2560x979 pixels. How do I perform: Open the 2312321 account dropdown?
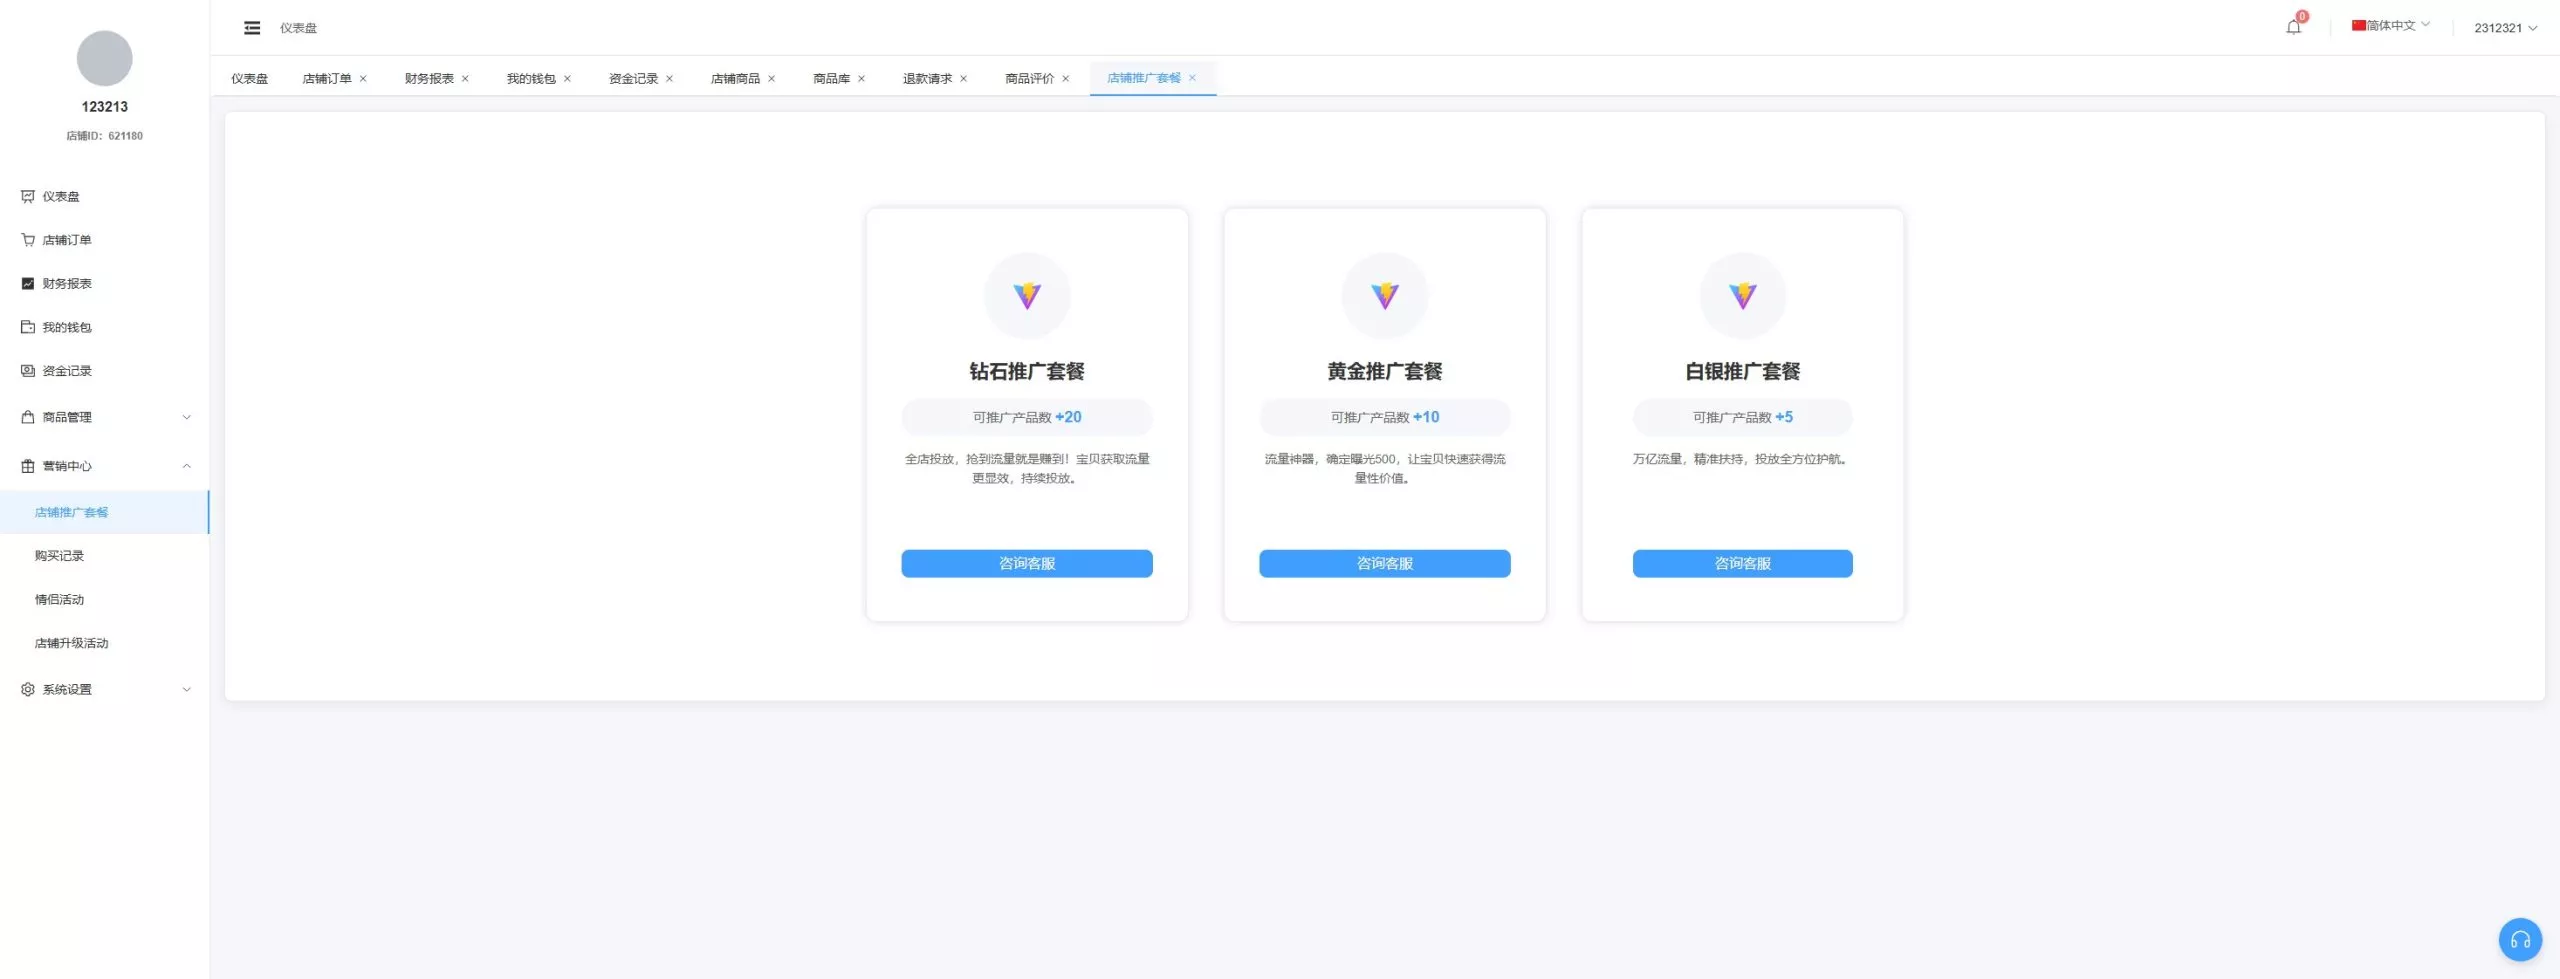2505,28
